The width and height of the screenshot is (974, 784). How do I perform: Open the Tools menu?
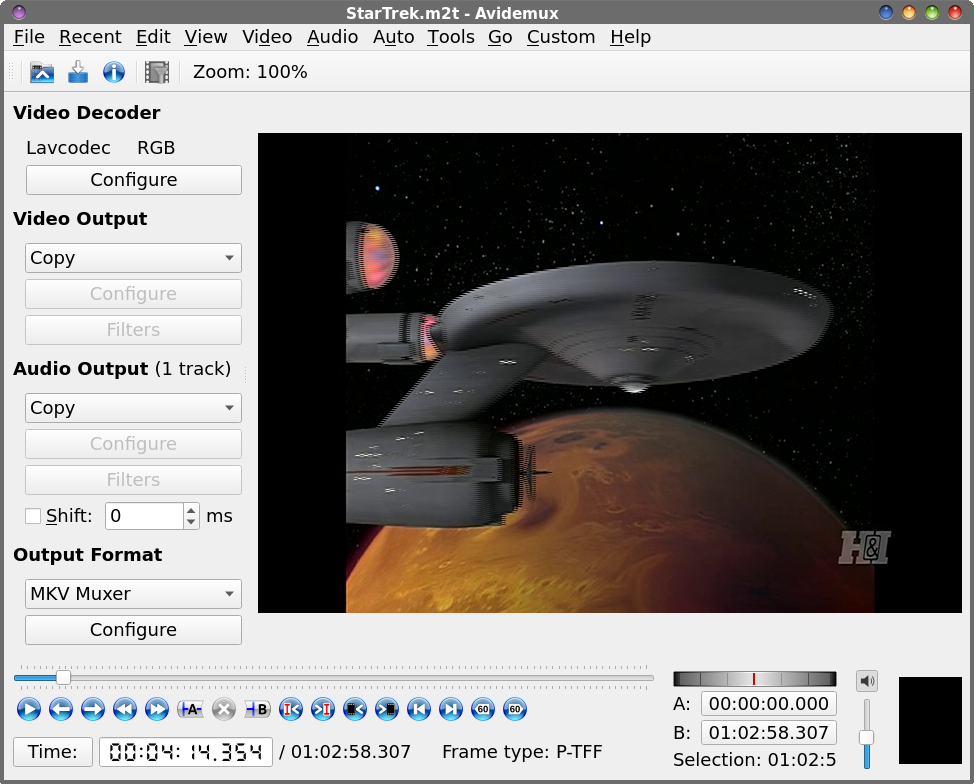[451, 37]
